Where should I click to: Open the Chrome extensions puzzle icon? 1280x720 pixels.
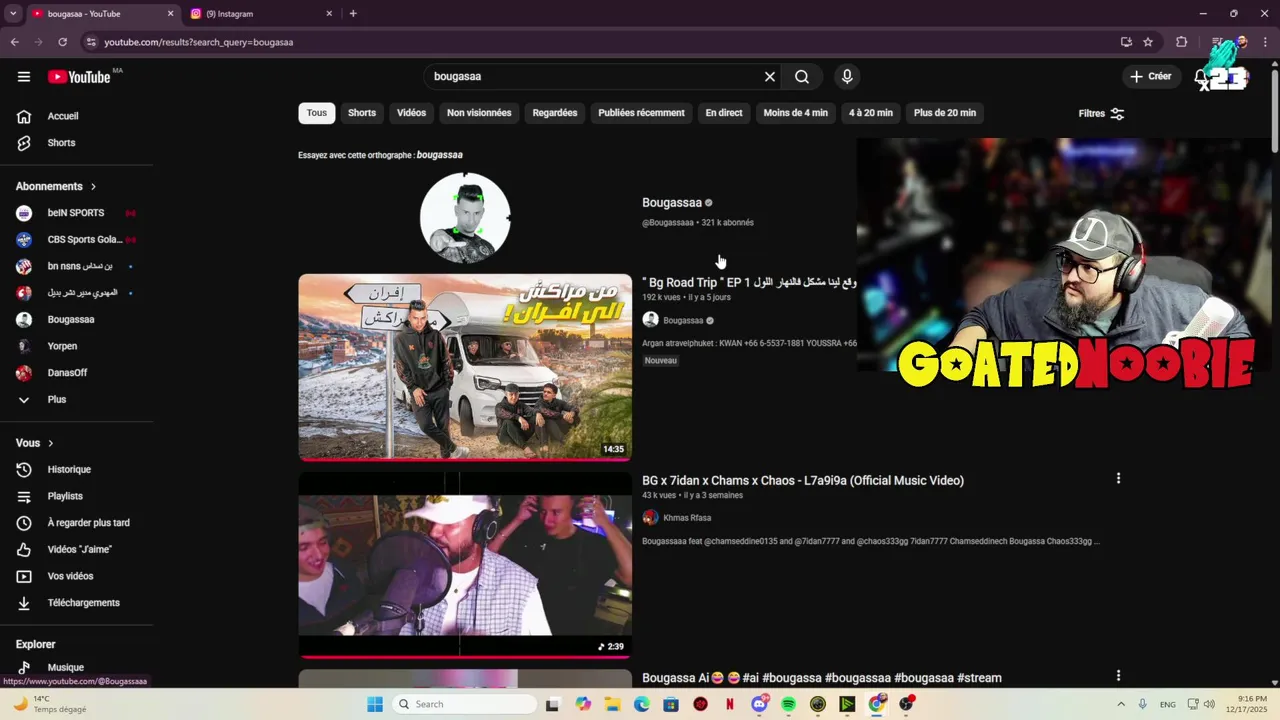click(1181, 42)
